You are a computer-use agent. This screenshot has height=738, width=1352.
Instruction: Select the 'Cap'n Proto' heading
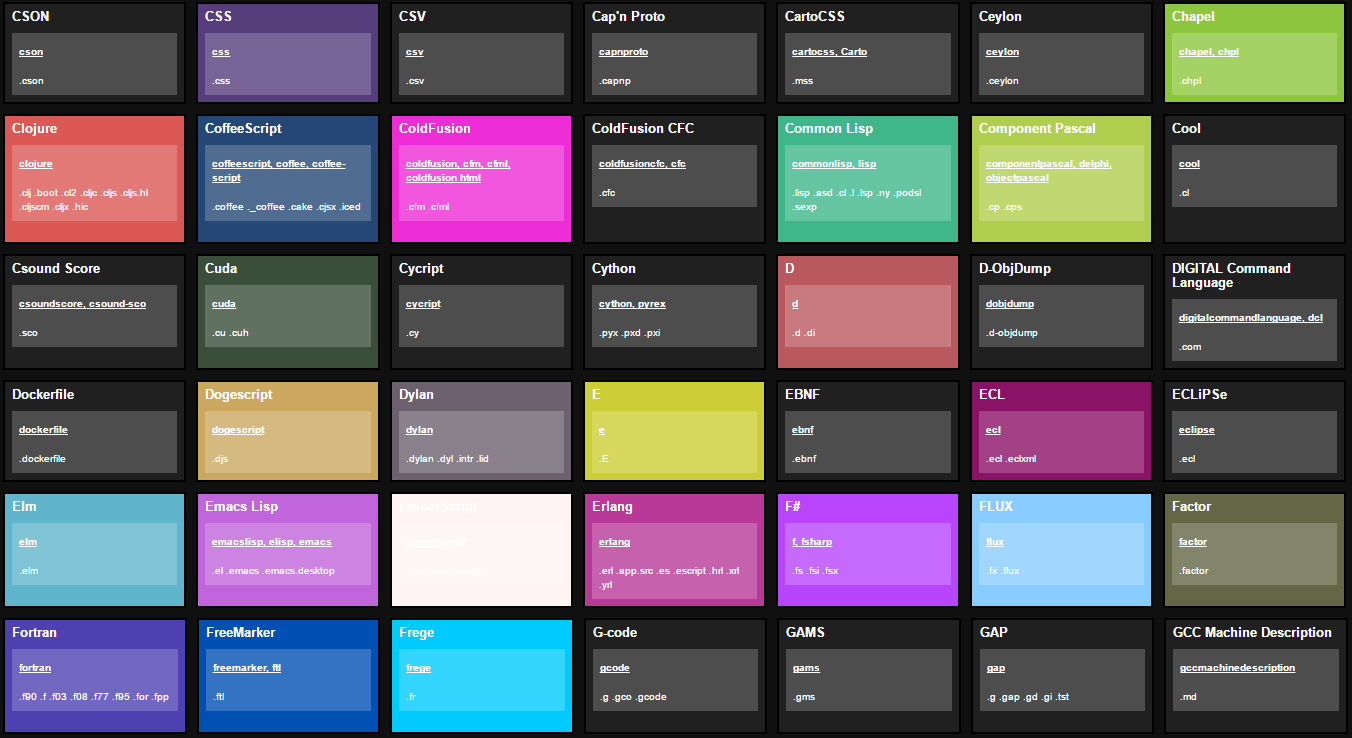(x=628, y=17)
